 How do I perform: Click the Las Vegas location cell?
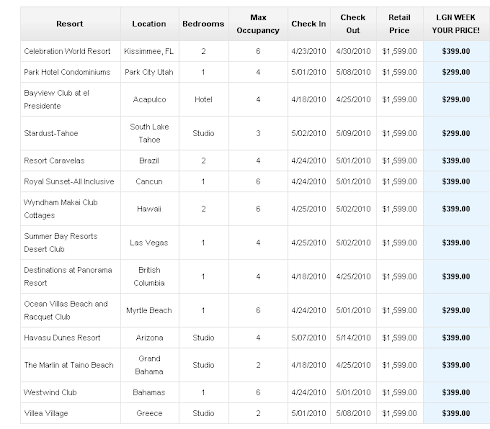149,243
